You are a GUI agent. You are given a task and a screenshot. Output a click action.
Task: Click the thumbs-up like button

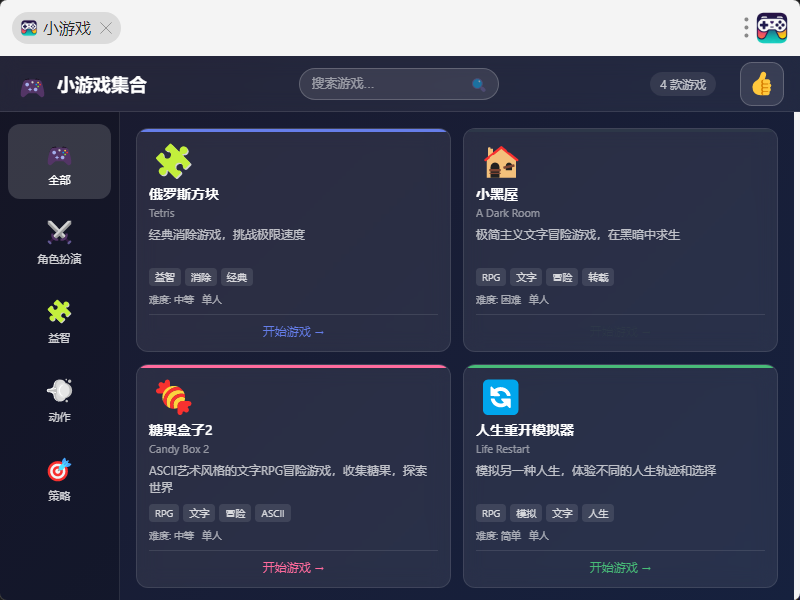coord(761,84)
